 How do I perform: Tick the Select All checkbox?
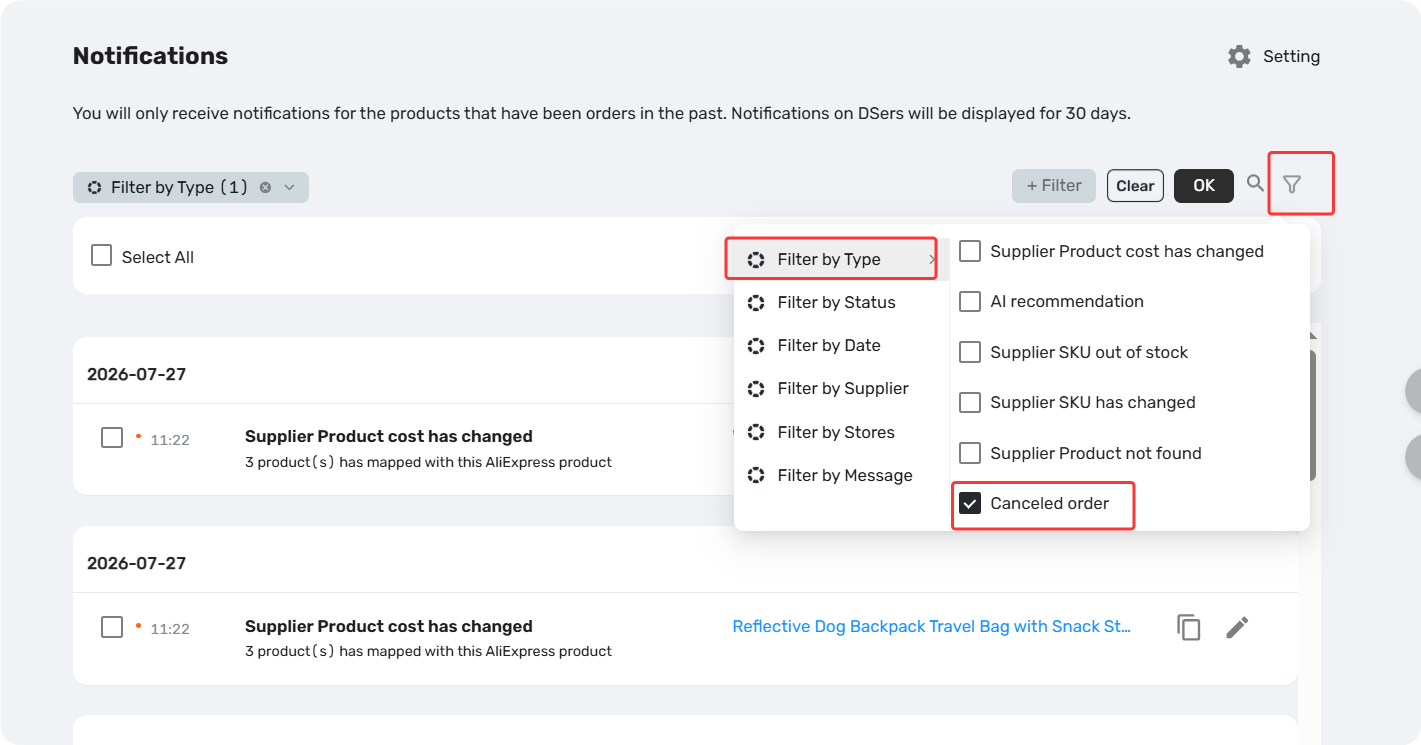[x=101, y=256]
